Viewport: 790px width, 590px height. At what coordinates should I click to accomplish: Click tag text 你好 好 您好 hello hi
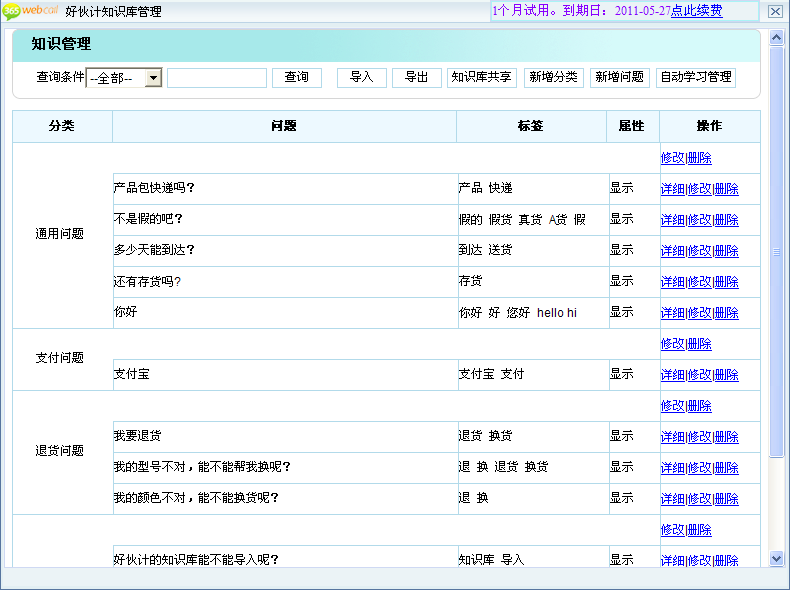[x=517, y=312]
